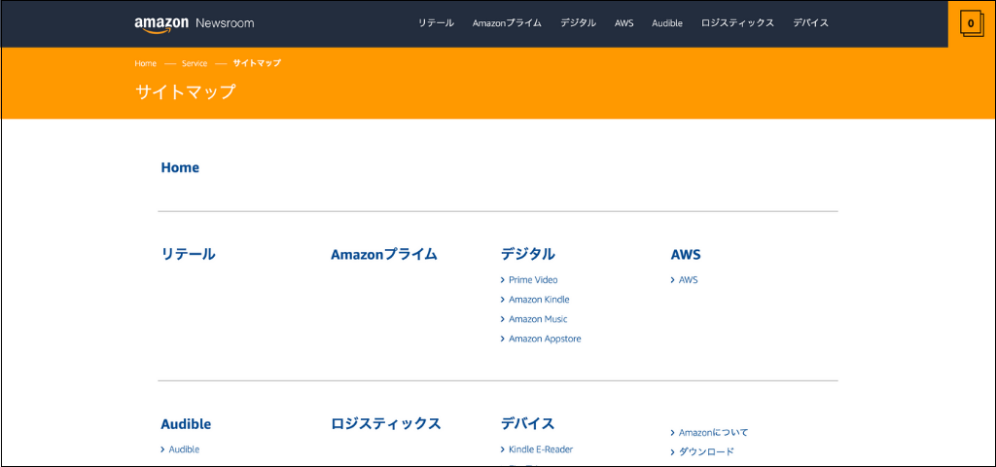Choose デバイス in the top navigation bar
The height and width of the screenshot is (467, 996).
click(x=810, y=23)
